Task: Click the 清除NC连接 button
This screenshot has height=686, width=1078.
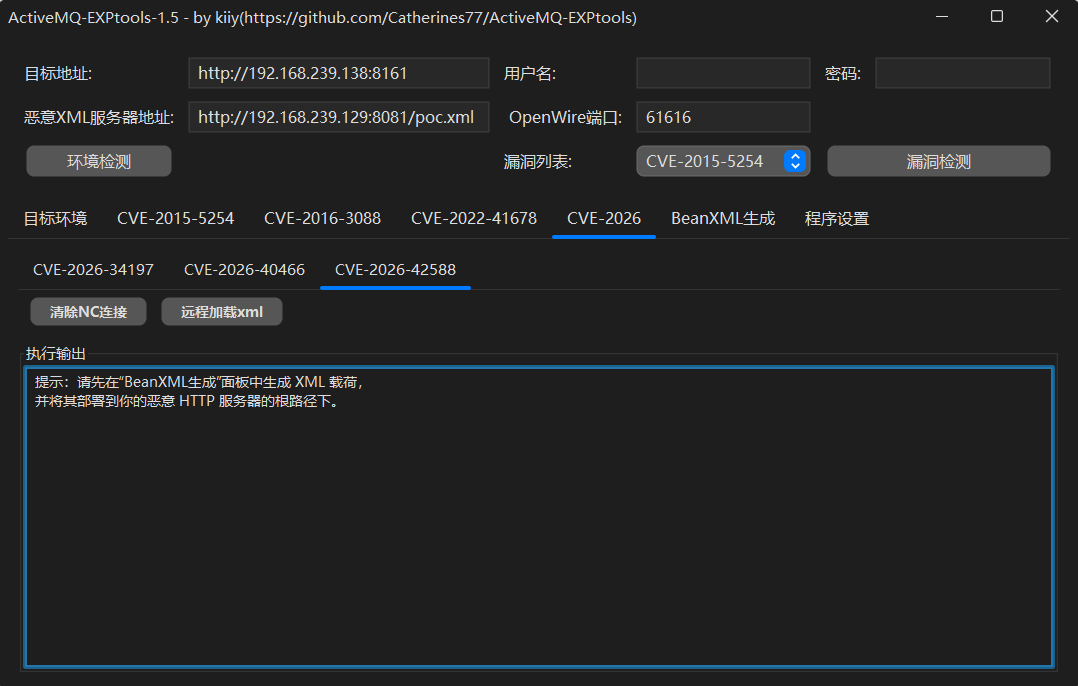Action: point(89,312)
